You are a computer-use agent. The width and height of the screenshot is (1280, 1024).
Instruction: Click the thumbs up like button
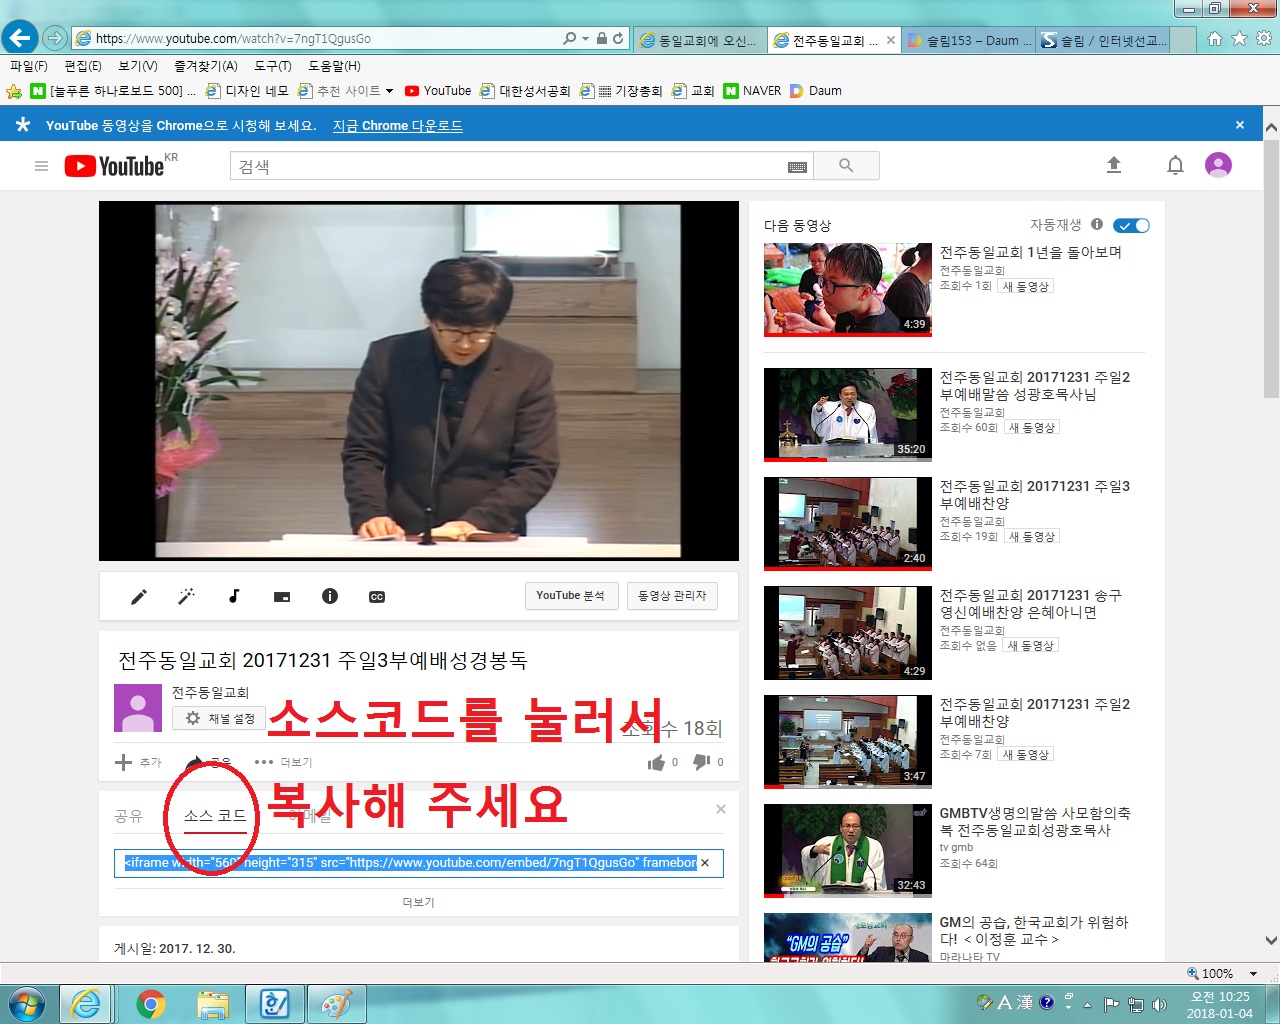tap(657, 763)
